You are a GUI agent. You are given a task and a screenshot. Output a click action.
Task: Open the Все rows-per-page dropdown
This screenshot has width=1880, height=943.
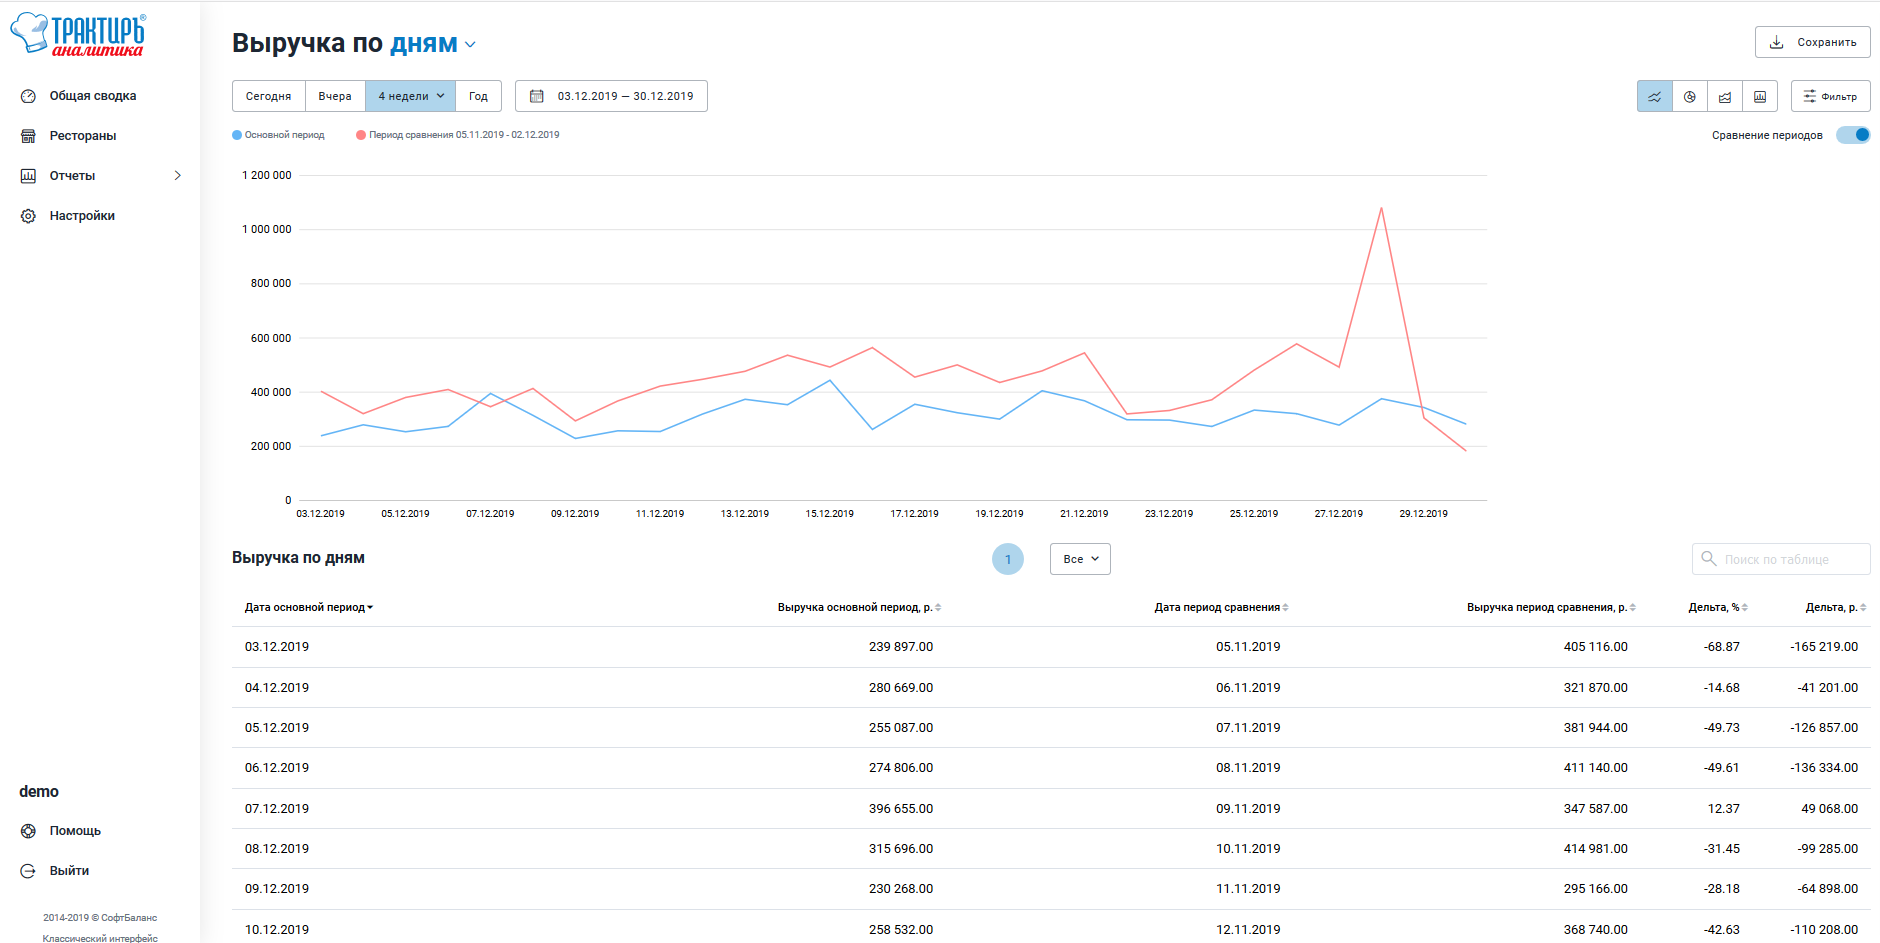1080,559
